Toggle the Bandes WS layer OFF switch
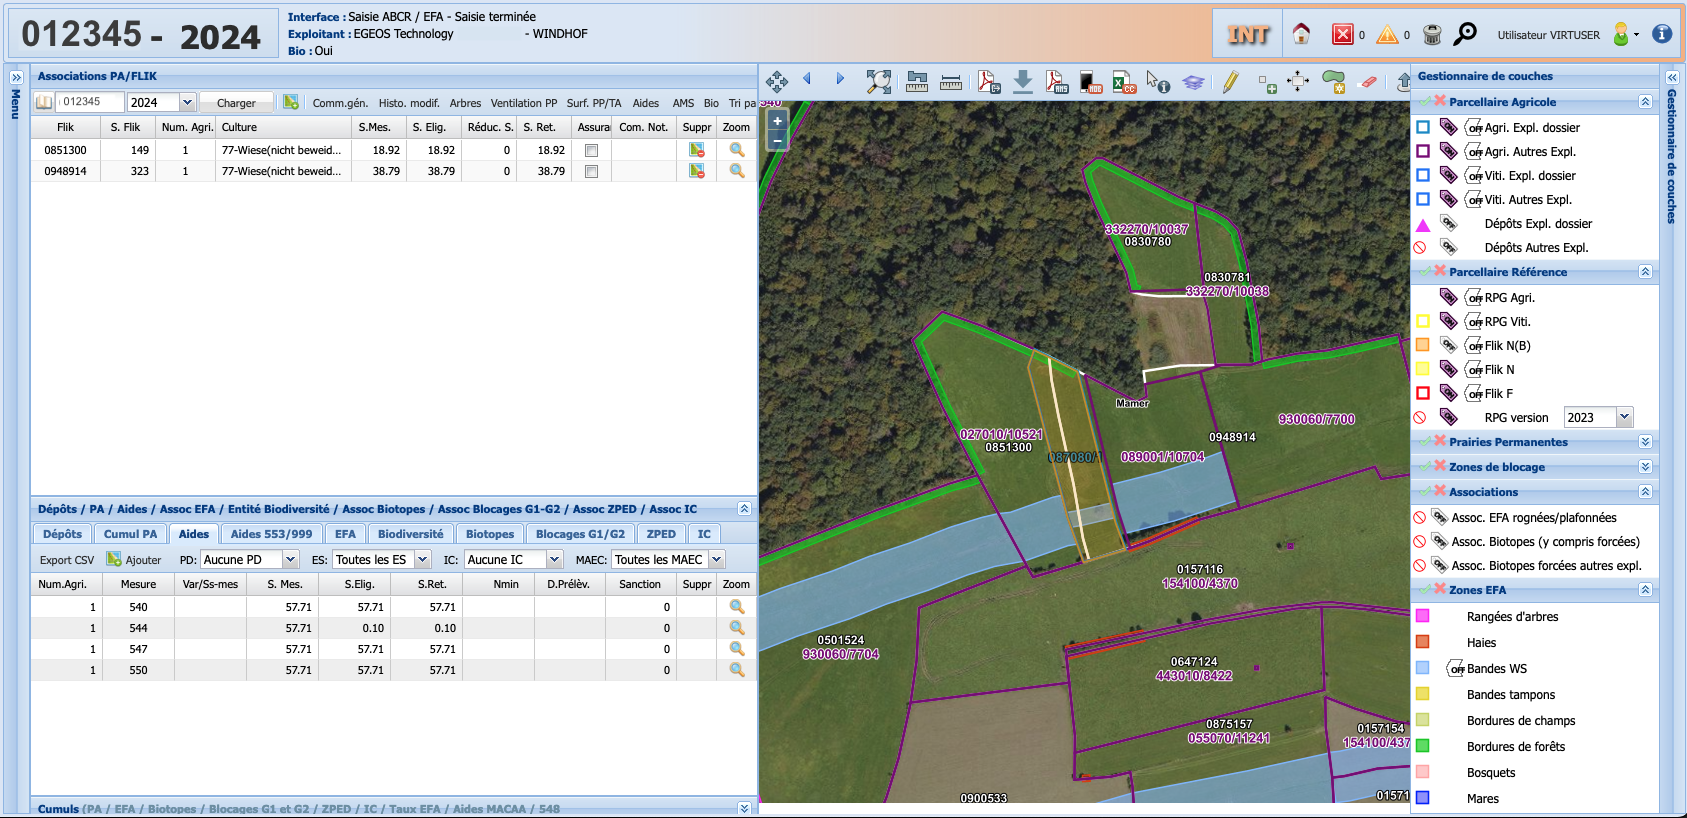This screenshot has height=818, width=1687. [x=1456, y=669]
